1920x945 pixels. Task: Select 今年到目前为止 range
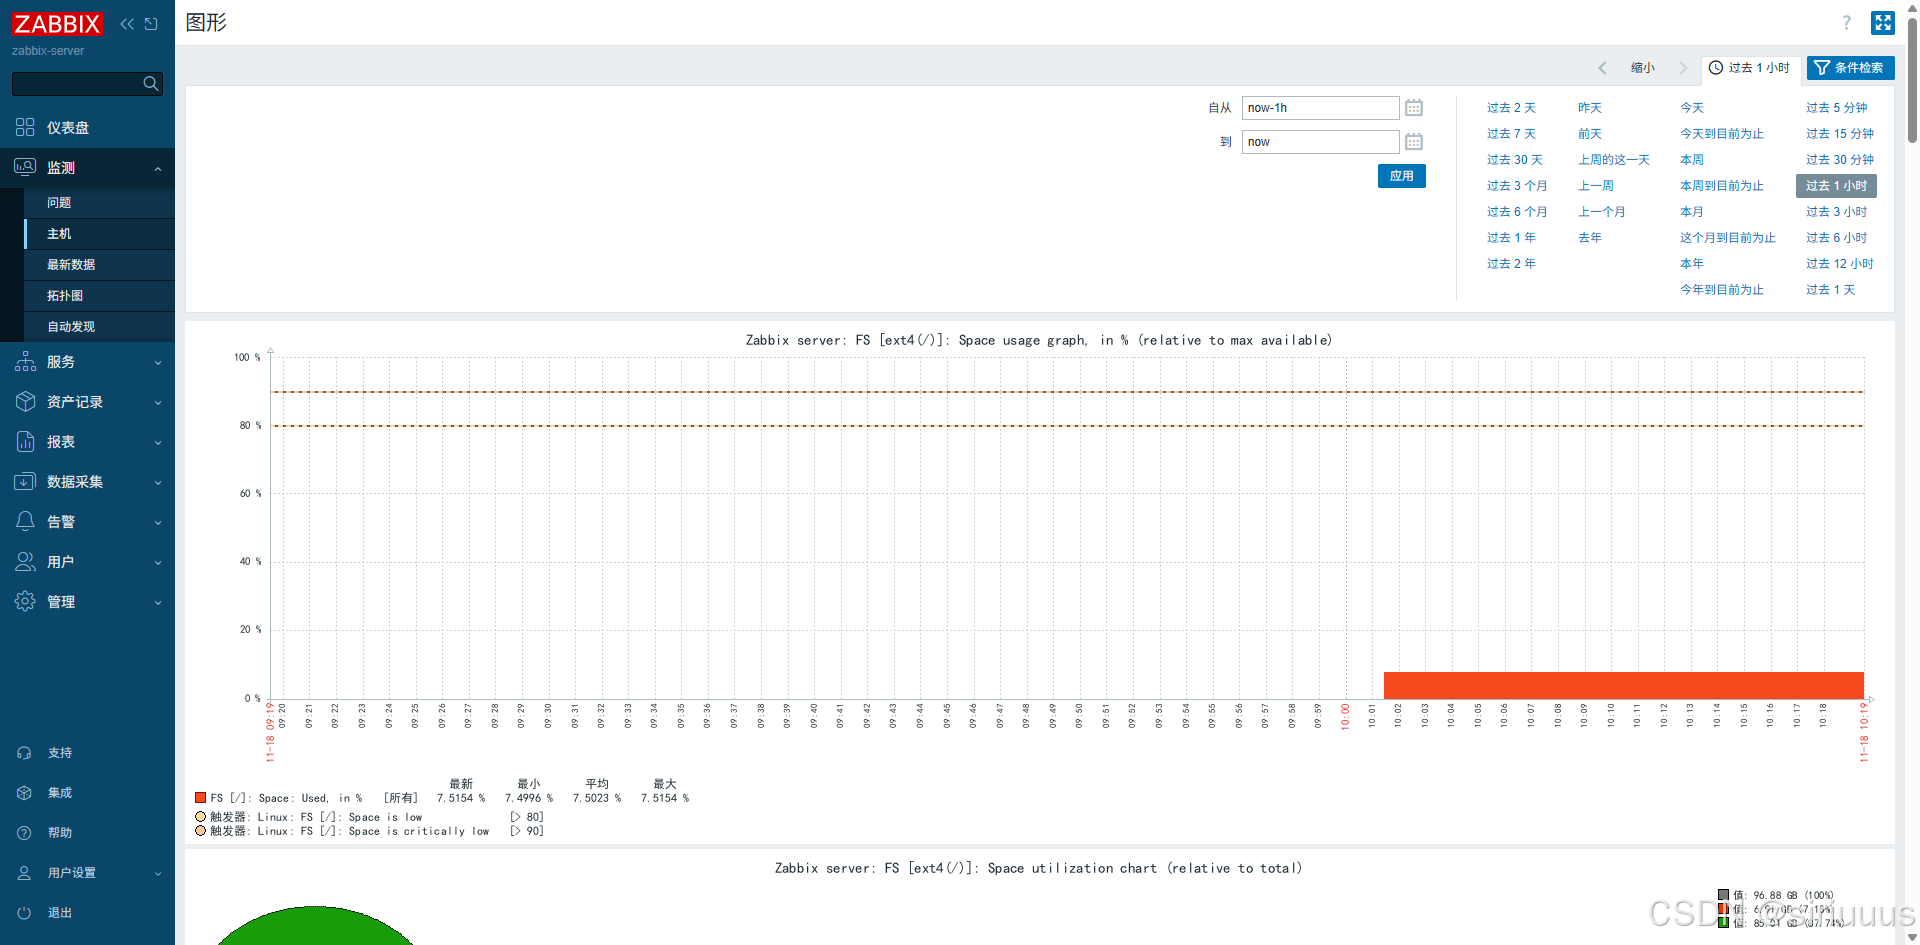(x=1722, y=290)
